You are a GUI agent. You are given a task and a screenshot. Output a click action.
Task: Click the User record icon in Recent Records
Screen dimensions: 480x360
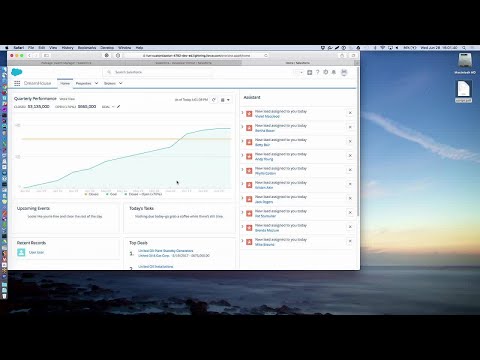21,252
